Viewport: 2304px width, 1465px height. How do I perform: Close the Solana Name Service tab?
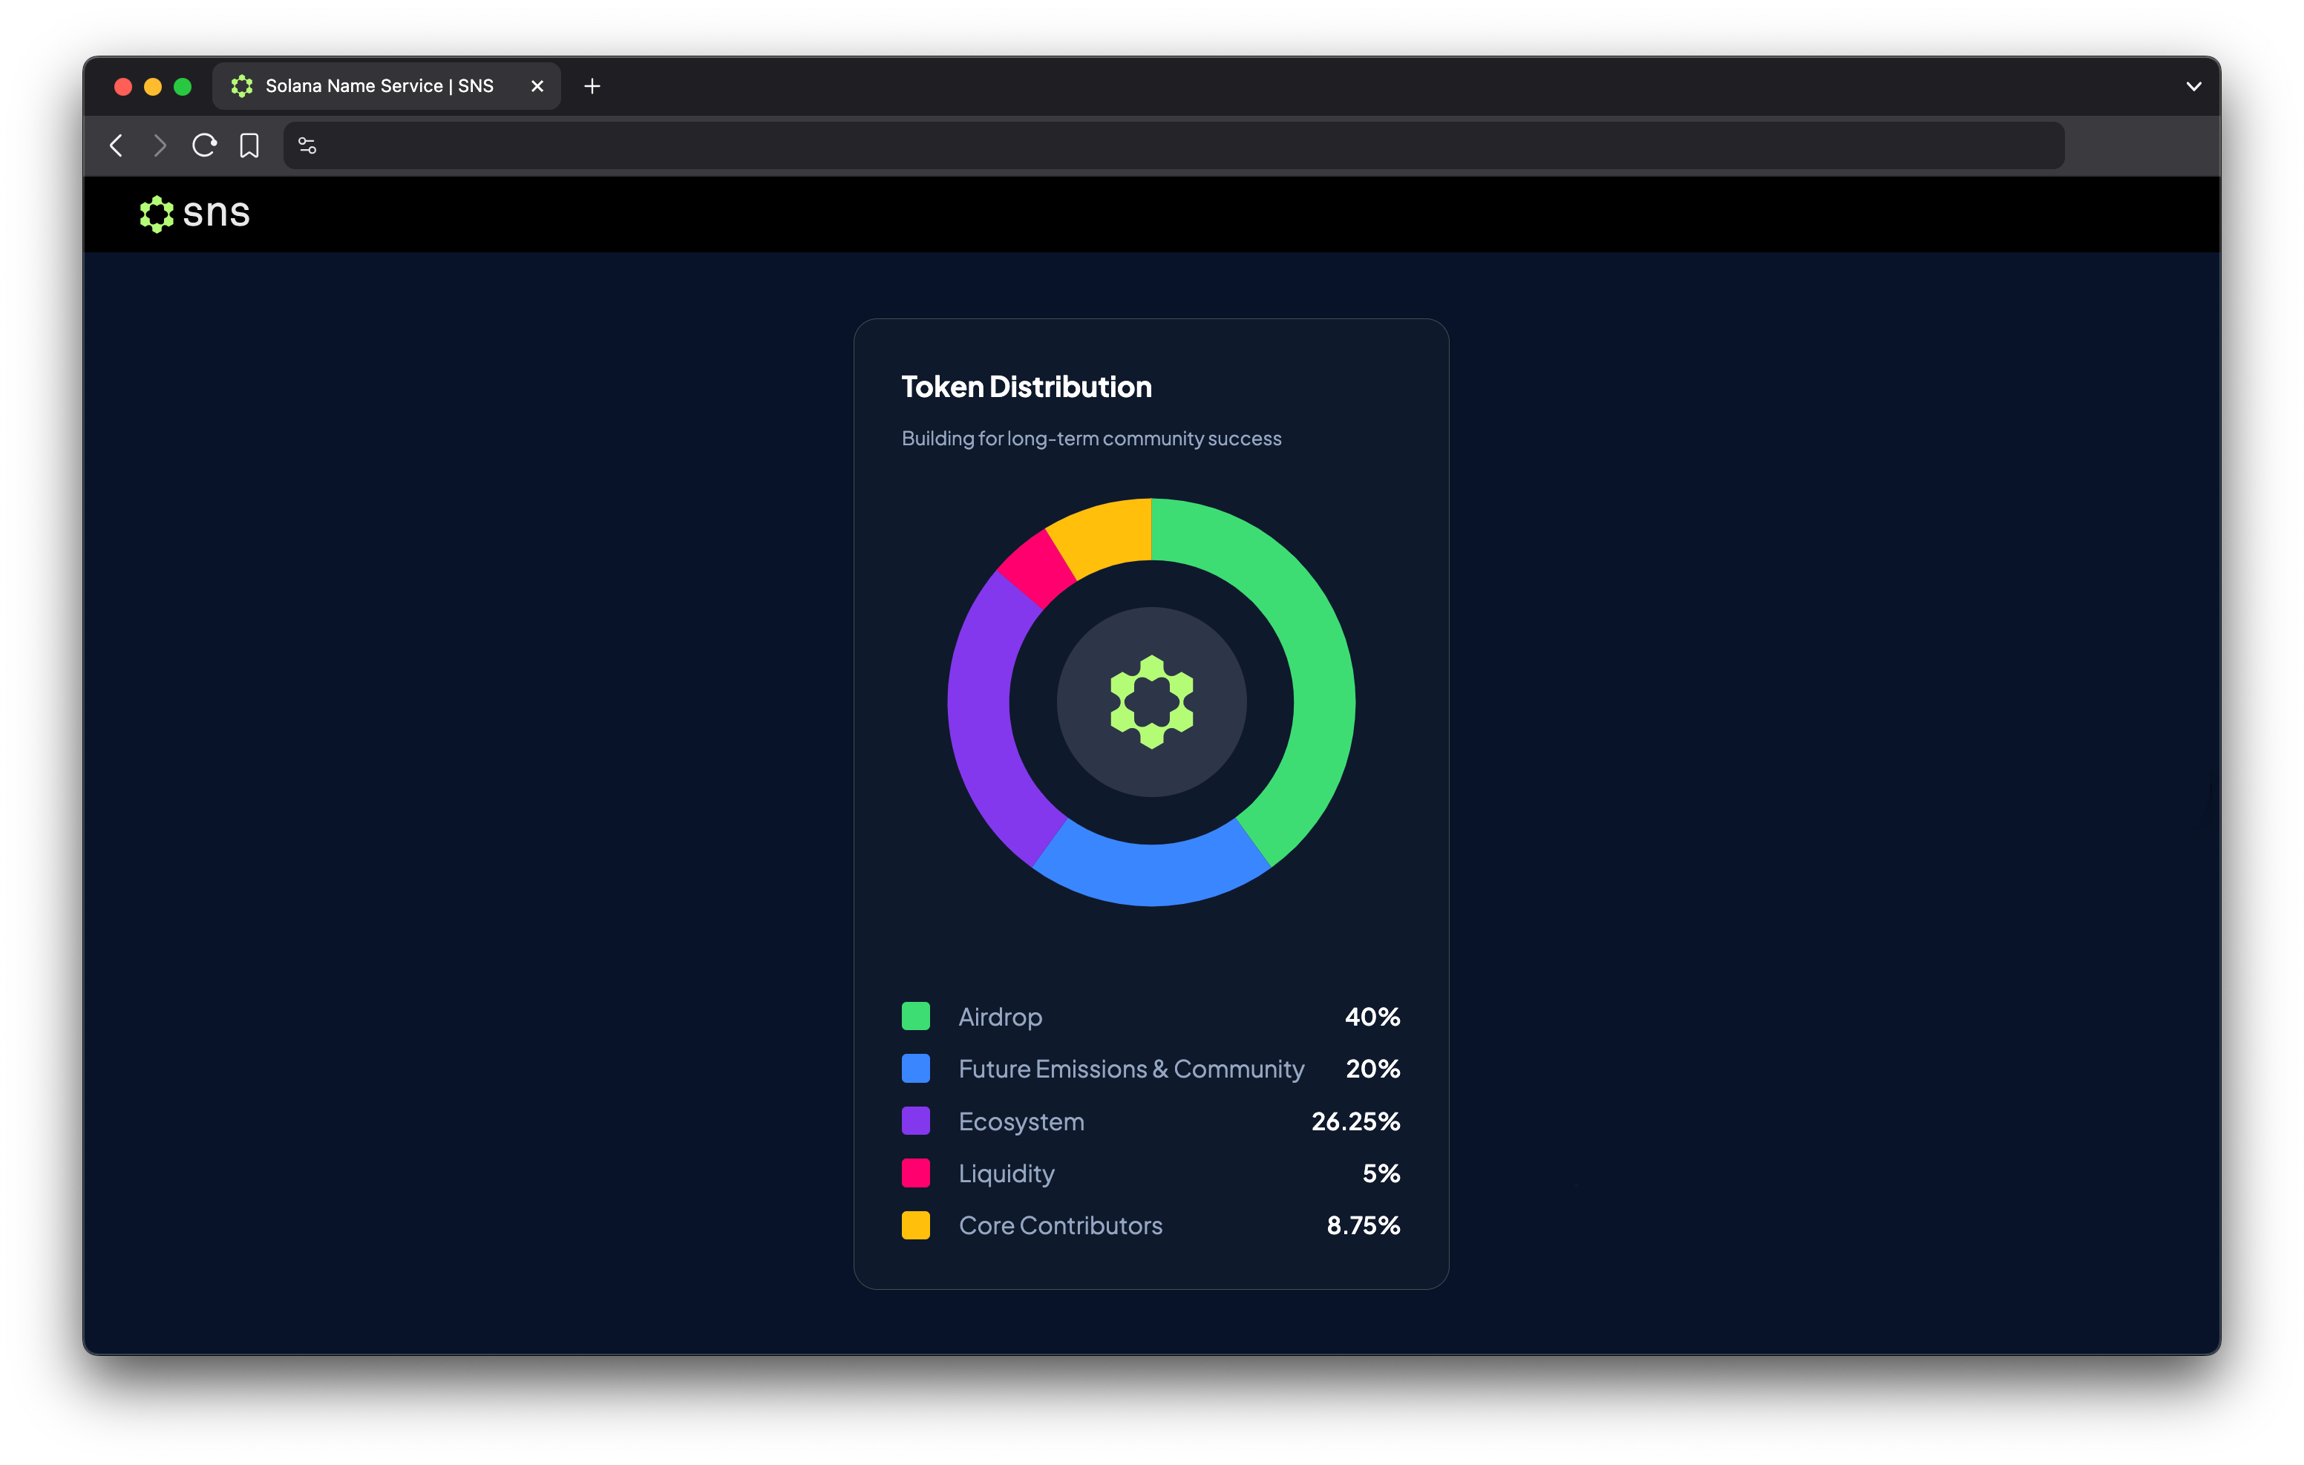(537, 86)
